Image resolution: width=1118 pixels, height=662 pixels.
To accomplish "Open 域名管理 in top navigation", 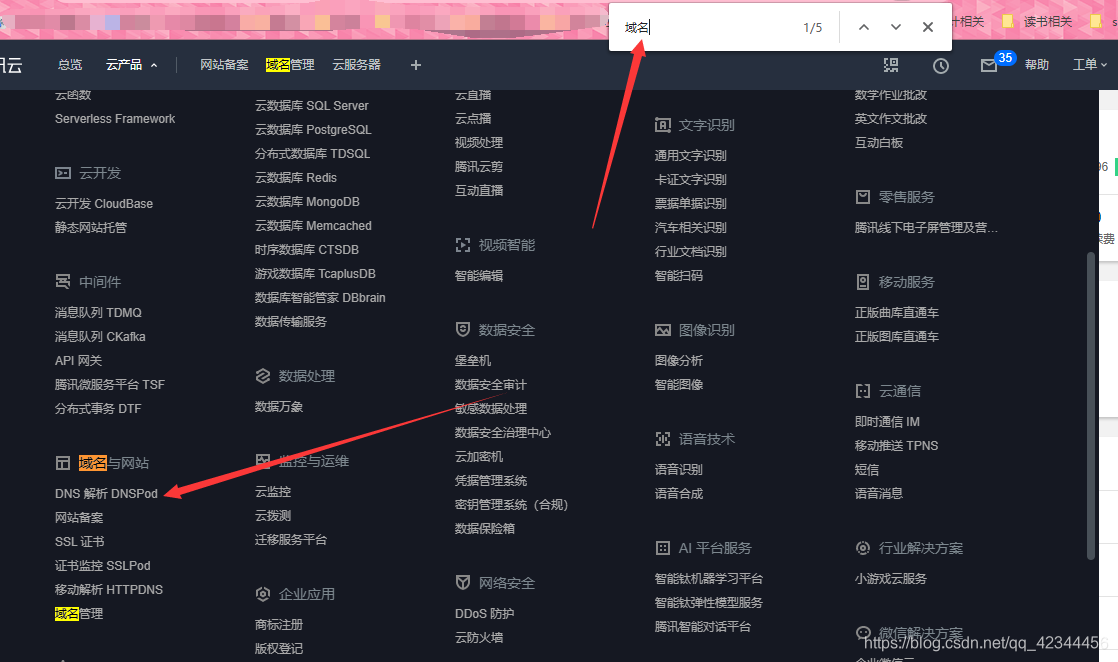I will [290, 65].
